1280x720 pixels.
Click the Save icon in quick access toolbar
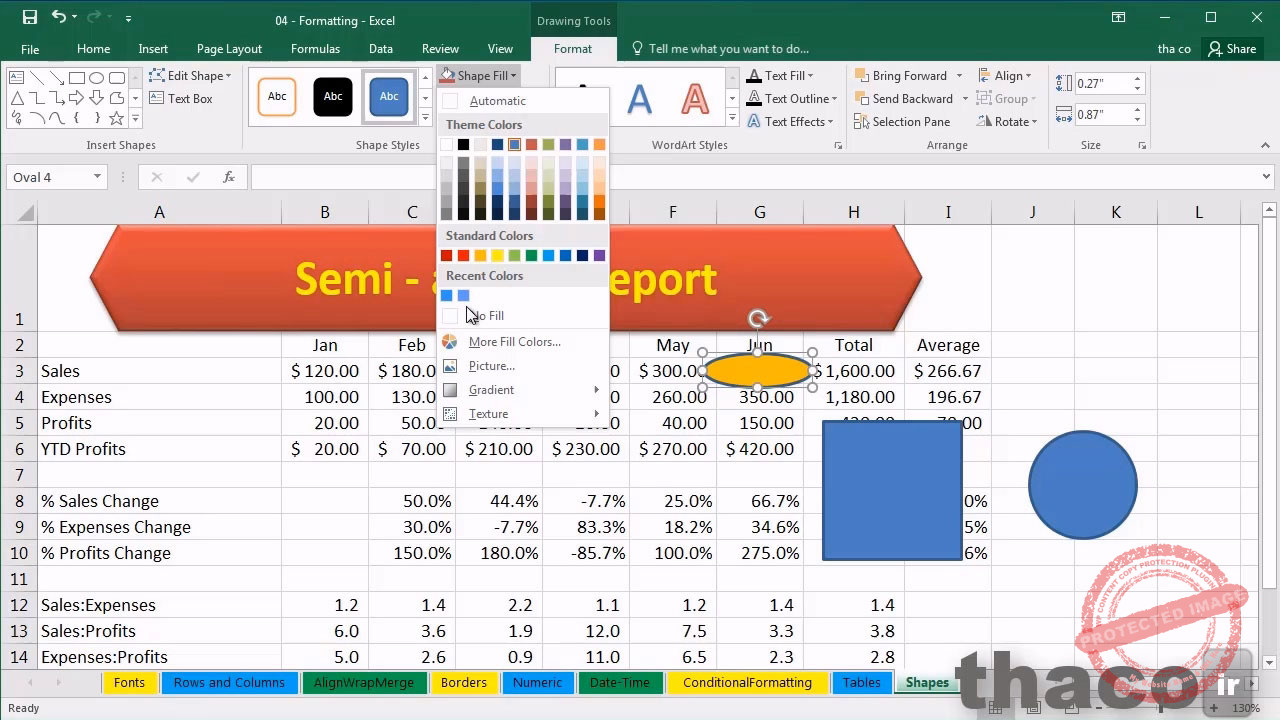30,17
